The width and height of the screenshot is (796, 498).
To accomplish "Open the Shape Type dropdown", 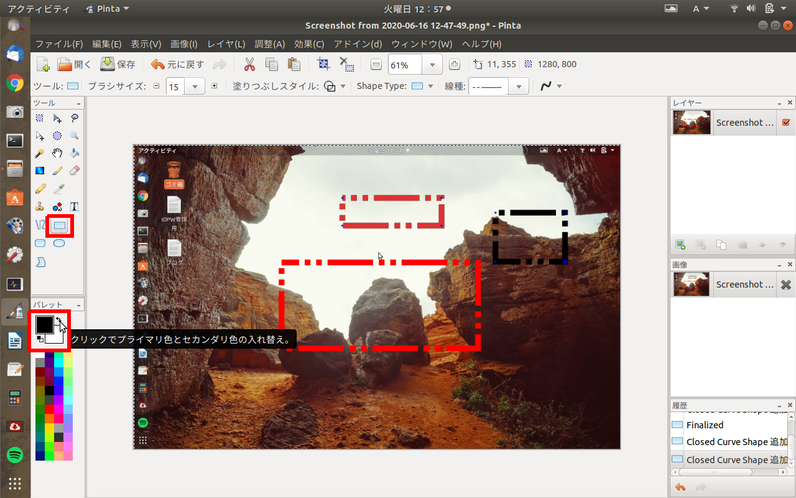I will click(x=430, y=86).
